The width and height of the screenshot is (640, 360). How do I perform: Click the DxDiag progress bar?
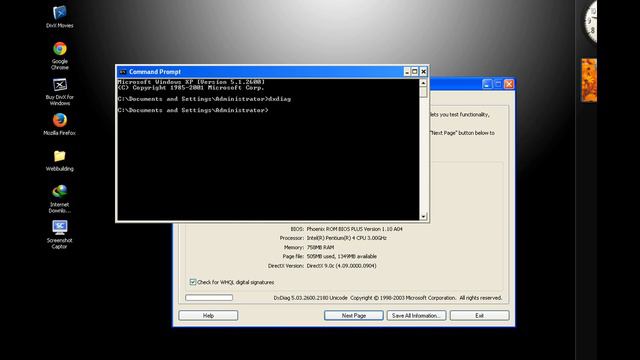(x=209, y=298)
